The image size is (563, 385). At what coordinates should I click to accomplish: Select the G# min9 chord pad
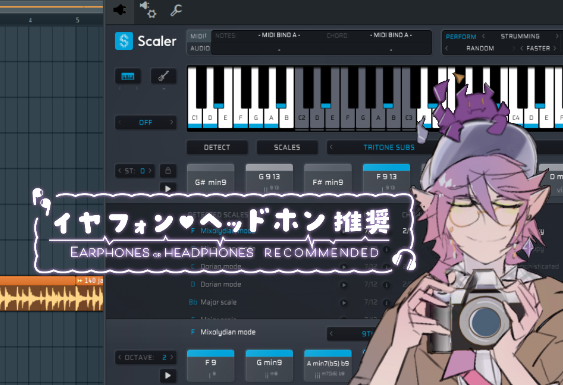211,179
